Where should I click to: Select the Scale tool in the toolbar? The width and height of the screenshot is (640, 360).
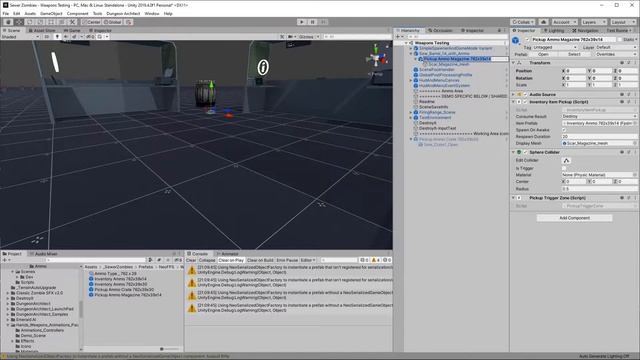[x=40, y=22]
